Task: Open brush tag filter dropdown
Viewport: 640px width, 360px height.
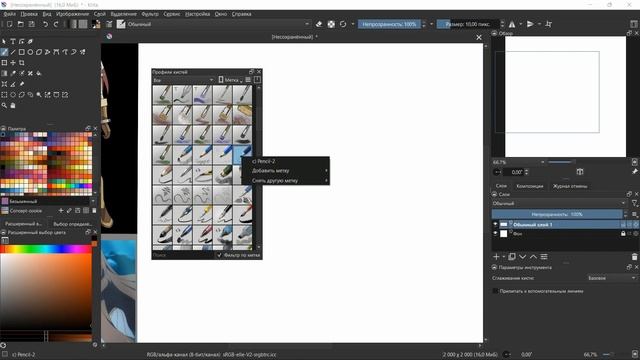Action: (x=183, y=80)
